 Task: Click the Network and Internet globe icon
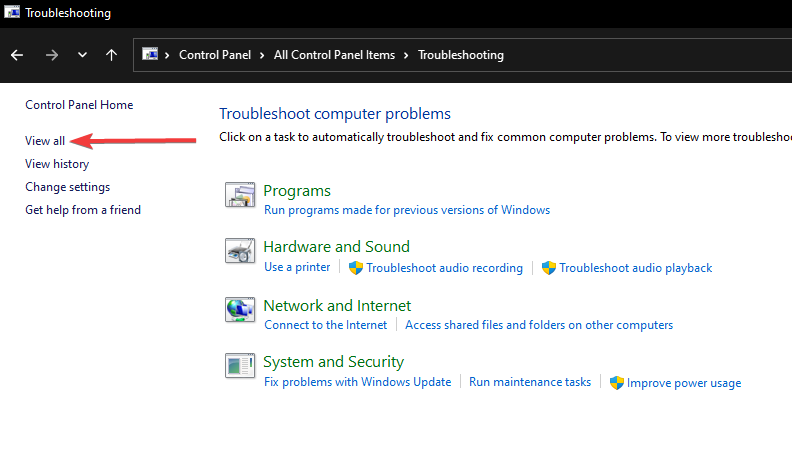coord(240,310)
